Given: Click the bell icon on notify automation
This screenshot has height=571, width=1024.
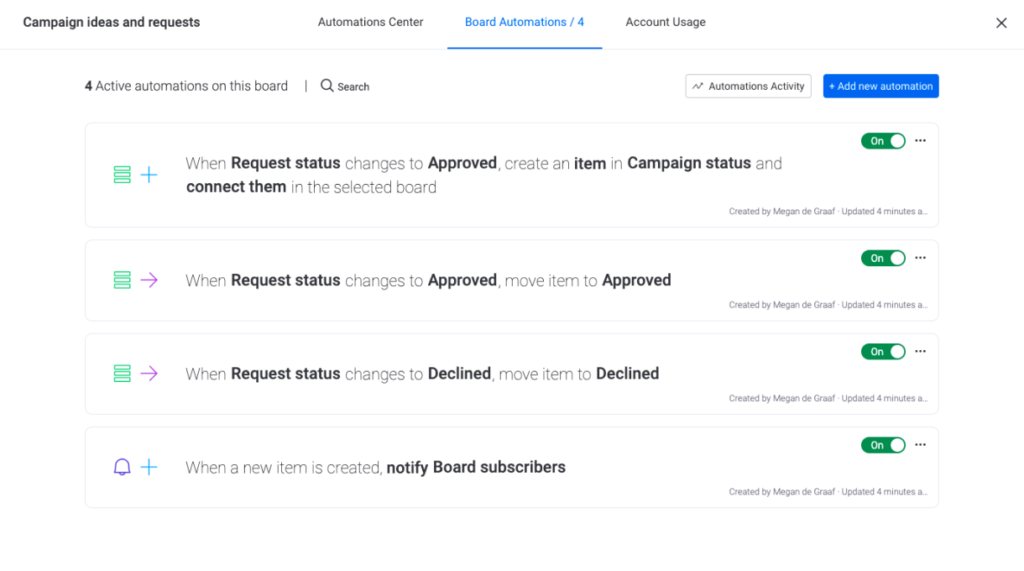Looking at the screenshot, I should tap(122, 467).
